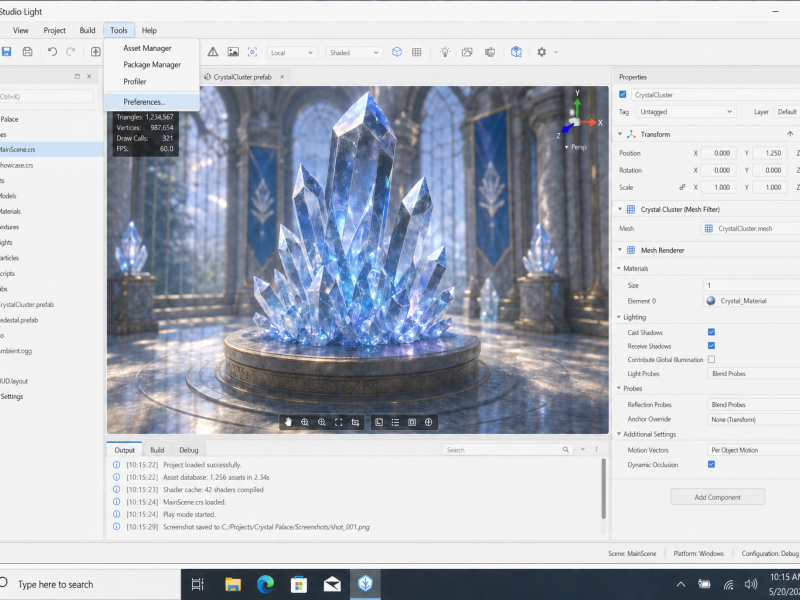800x600 pixels.
Task: Select the hand pan tool in viewport
Action: point(288,422)
